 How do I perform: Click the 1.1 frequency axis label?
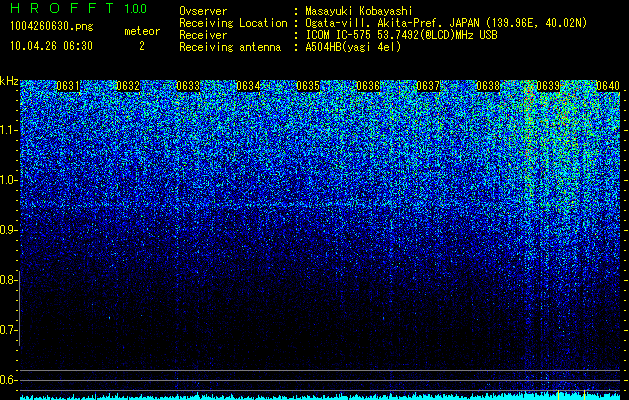(8, 130)
